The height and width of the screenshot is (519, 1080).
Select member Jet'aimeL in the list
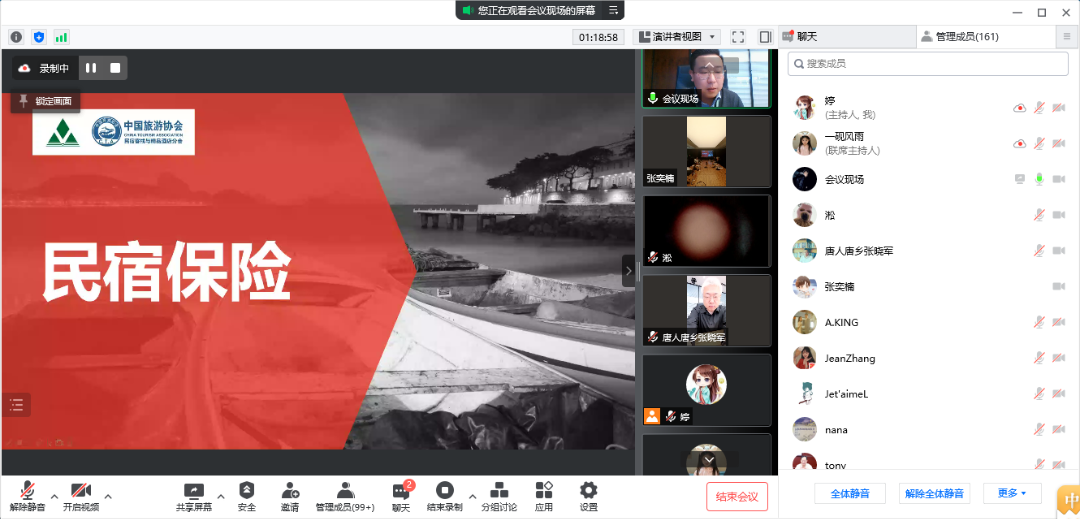[928, 394]
